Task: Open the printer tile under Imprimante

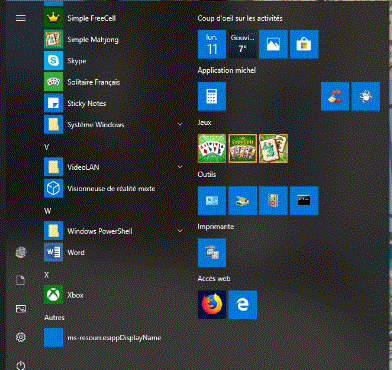Action: (x=212, y=253)
